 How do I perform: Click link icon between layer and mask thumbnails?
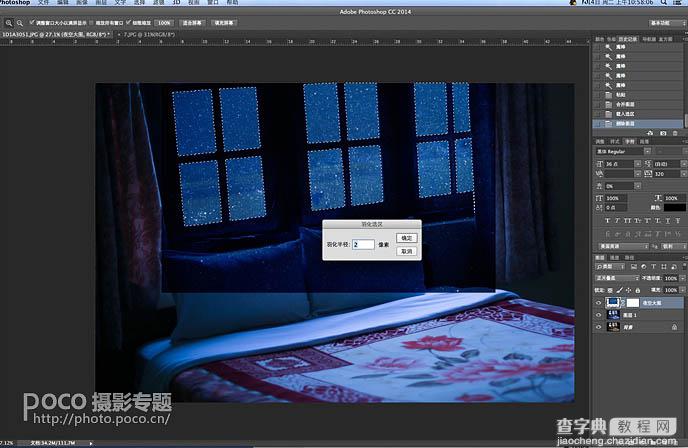[623, 303]
